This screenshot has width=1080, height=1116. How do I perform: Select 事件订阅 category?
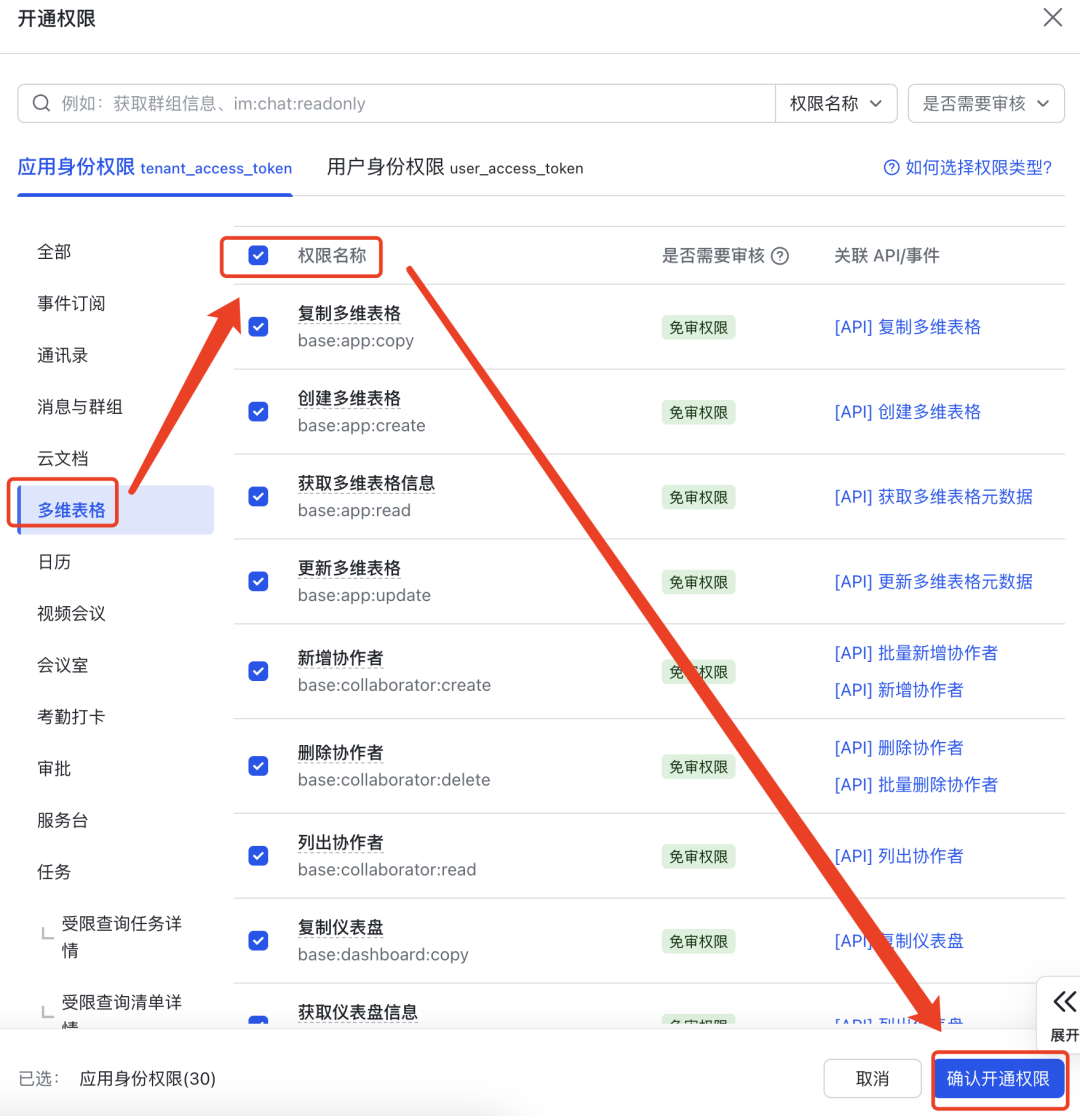[71, 304]
